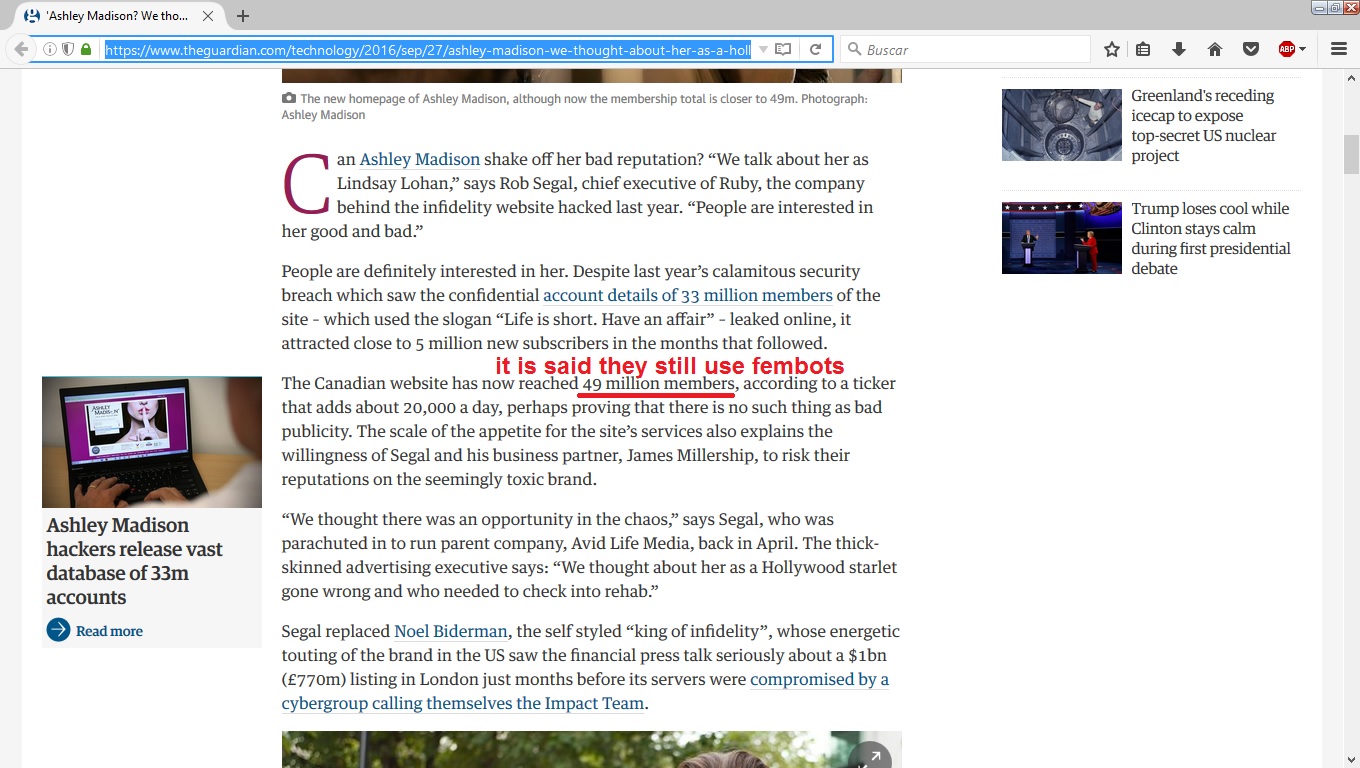Click the scrollbar up arrow
Screen dimensions: 1360x768
[x=1351, y=77]
